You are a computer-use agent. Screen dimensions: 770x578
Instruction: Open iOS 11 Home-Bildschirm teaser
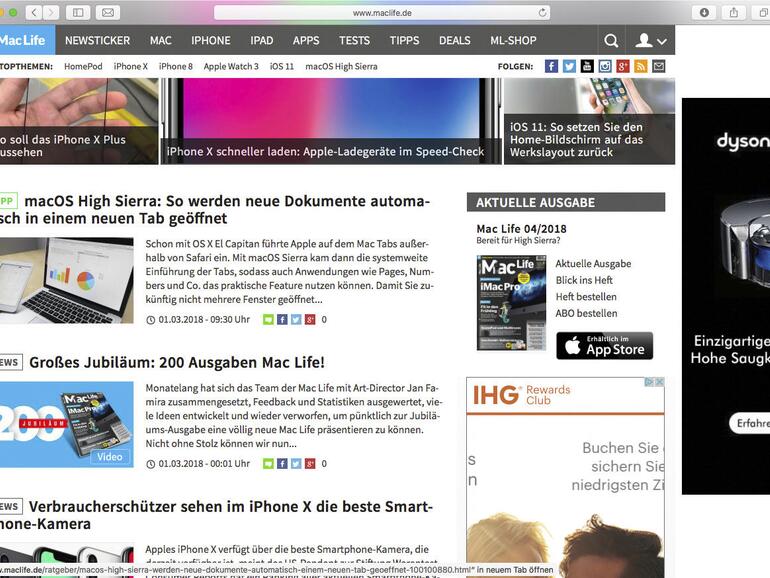(x=589, y=121)
